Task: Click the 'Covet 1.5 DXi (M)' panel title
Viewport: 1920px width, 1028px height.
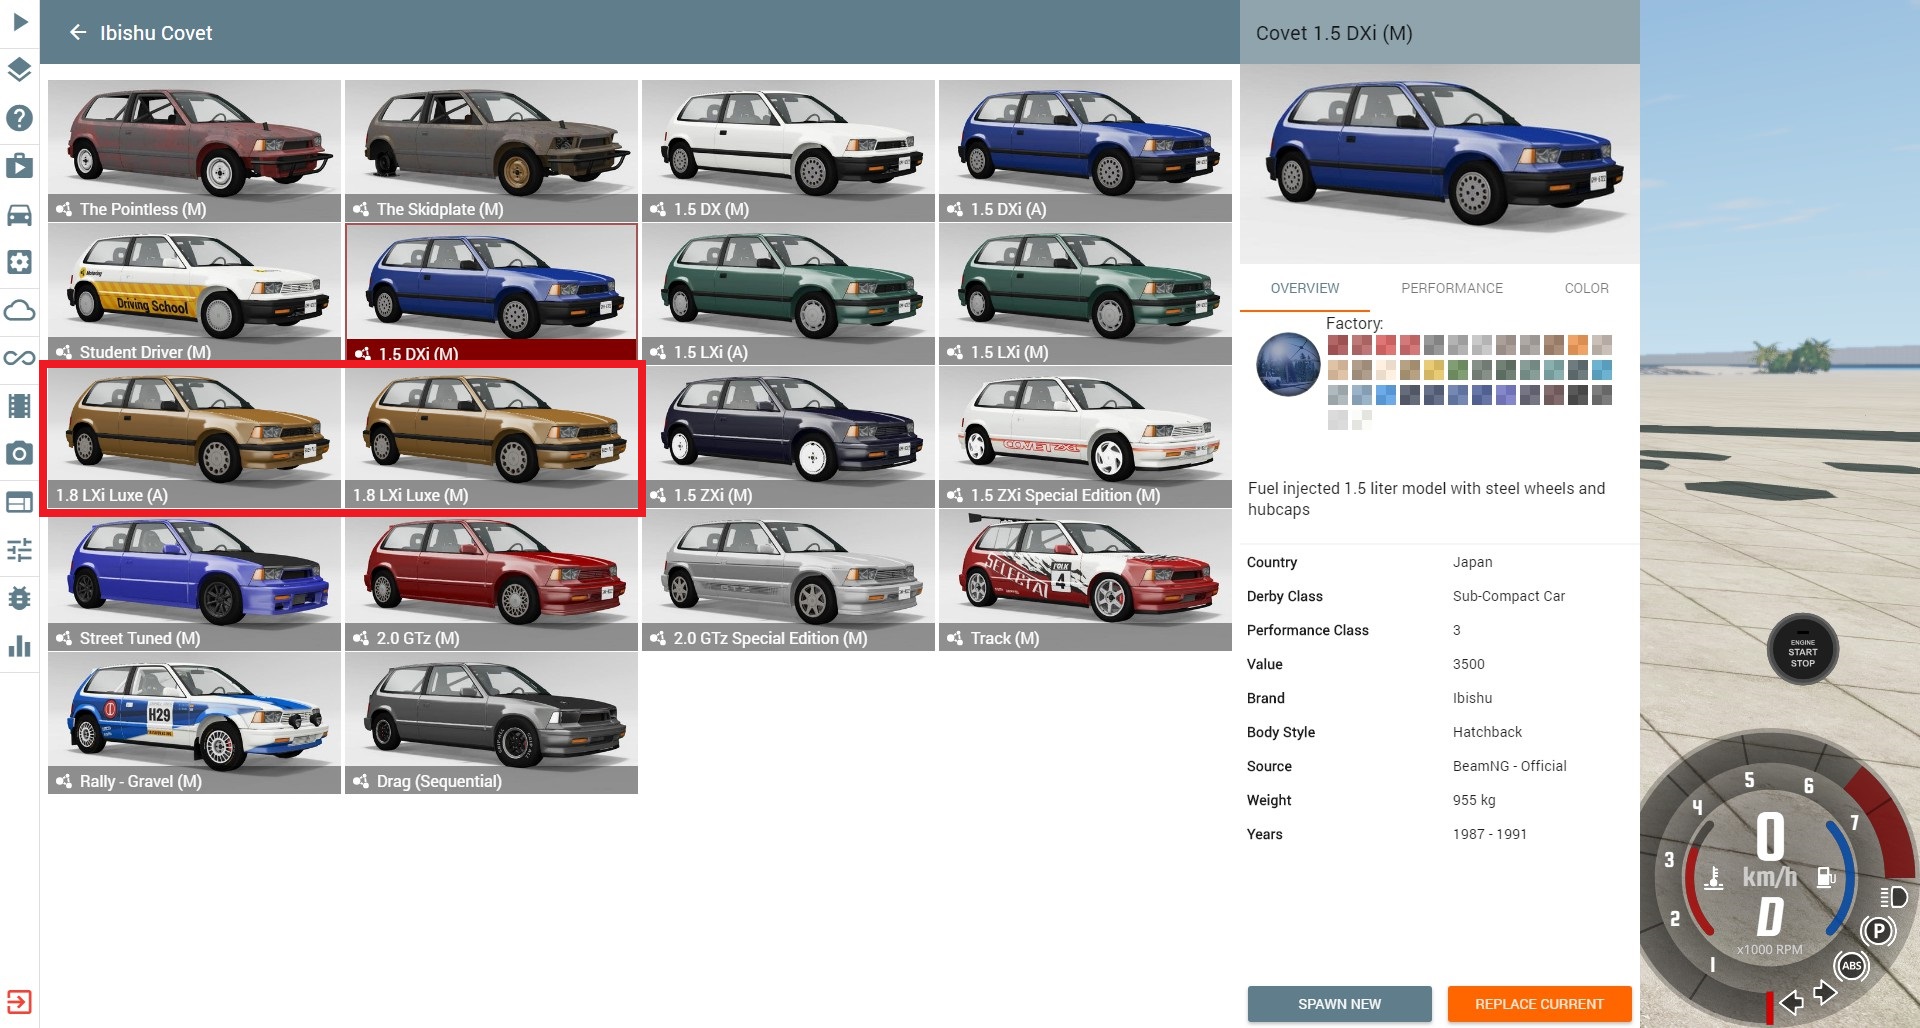Action: tap(1334, 33)
